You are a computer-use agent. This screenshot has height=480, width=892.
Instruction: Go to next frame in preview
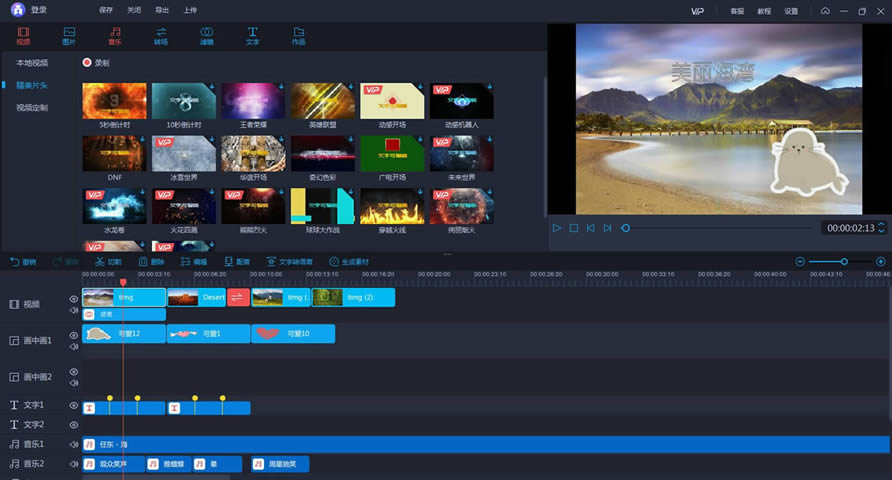pyautogui.click(x=608, y=228)
